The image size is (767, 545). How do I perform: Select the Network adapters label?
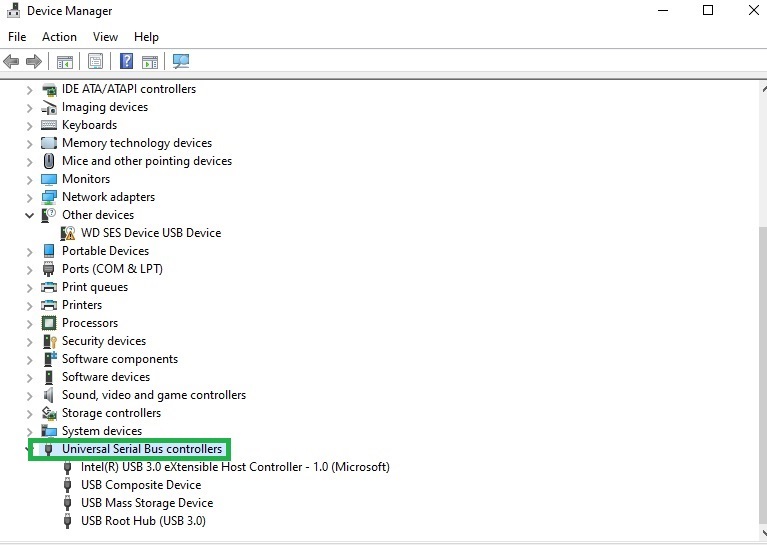coord(108,197)
